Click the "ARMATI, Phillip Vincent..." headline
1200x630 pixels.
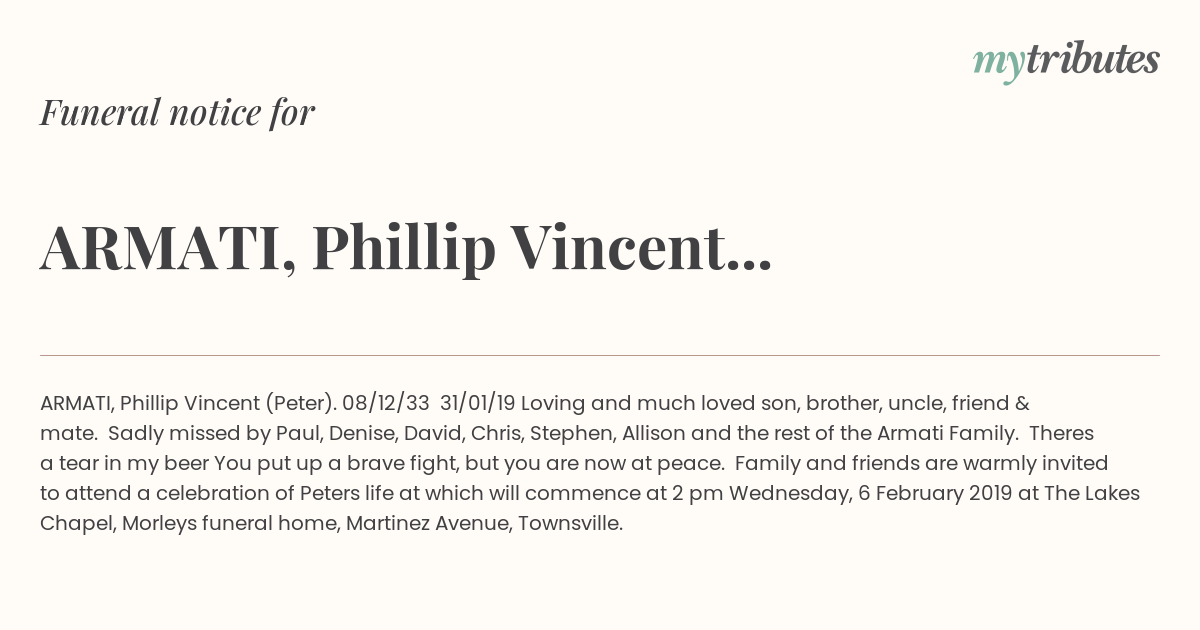406,248
